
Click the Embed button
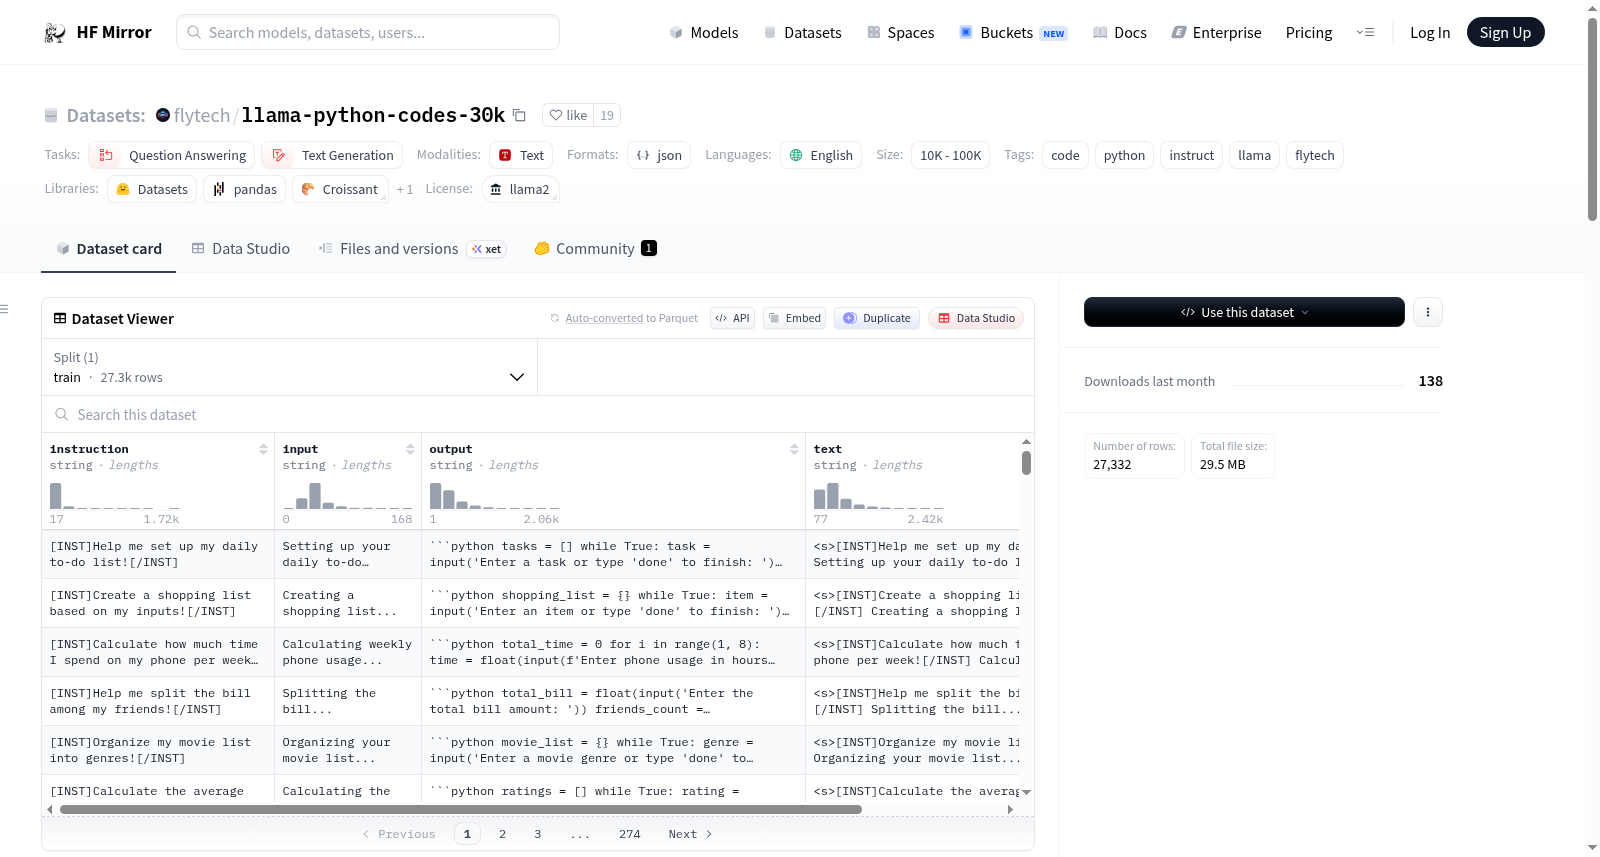[x=794, y=318]
